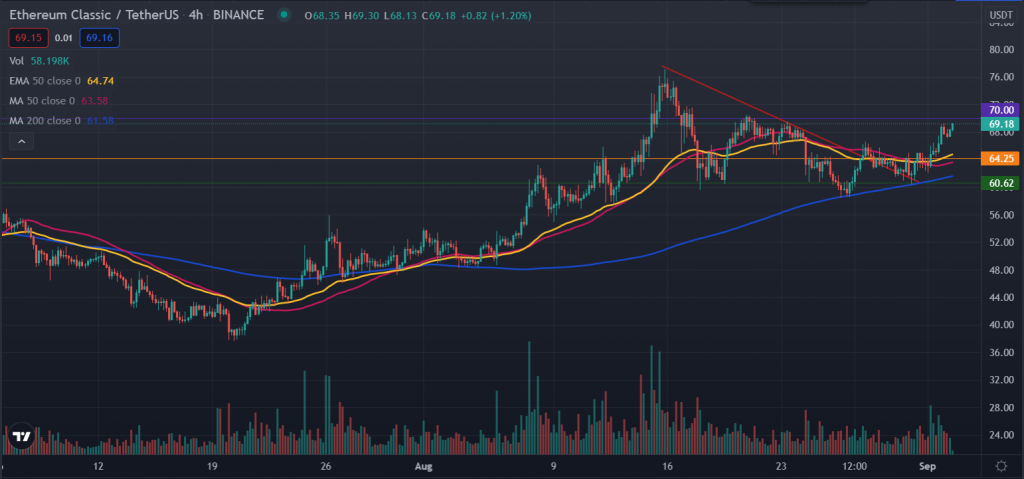Select the MA 50 close 0 indicator
Screen dimensions: 1024x479
pyautogui.click(x=42, y=101)
